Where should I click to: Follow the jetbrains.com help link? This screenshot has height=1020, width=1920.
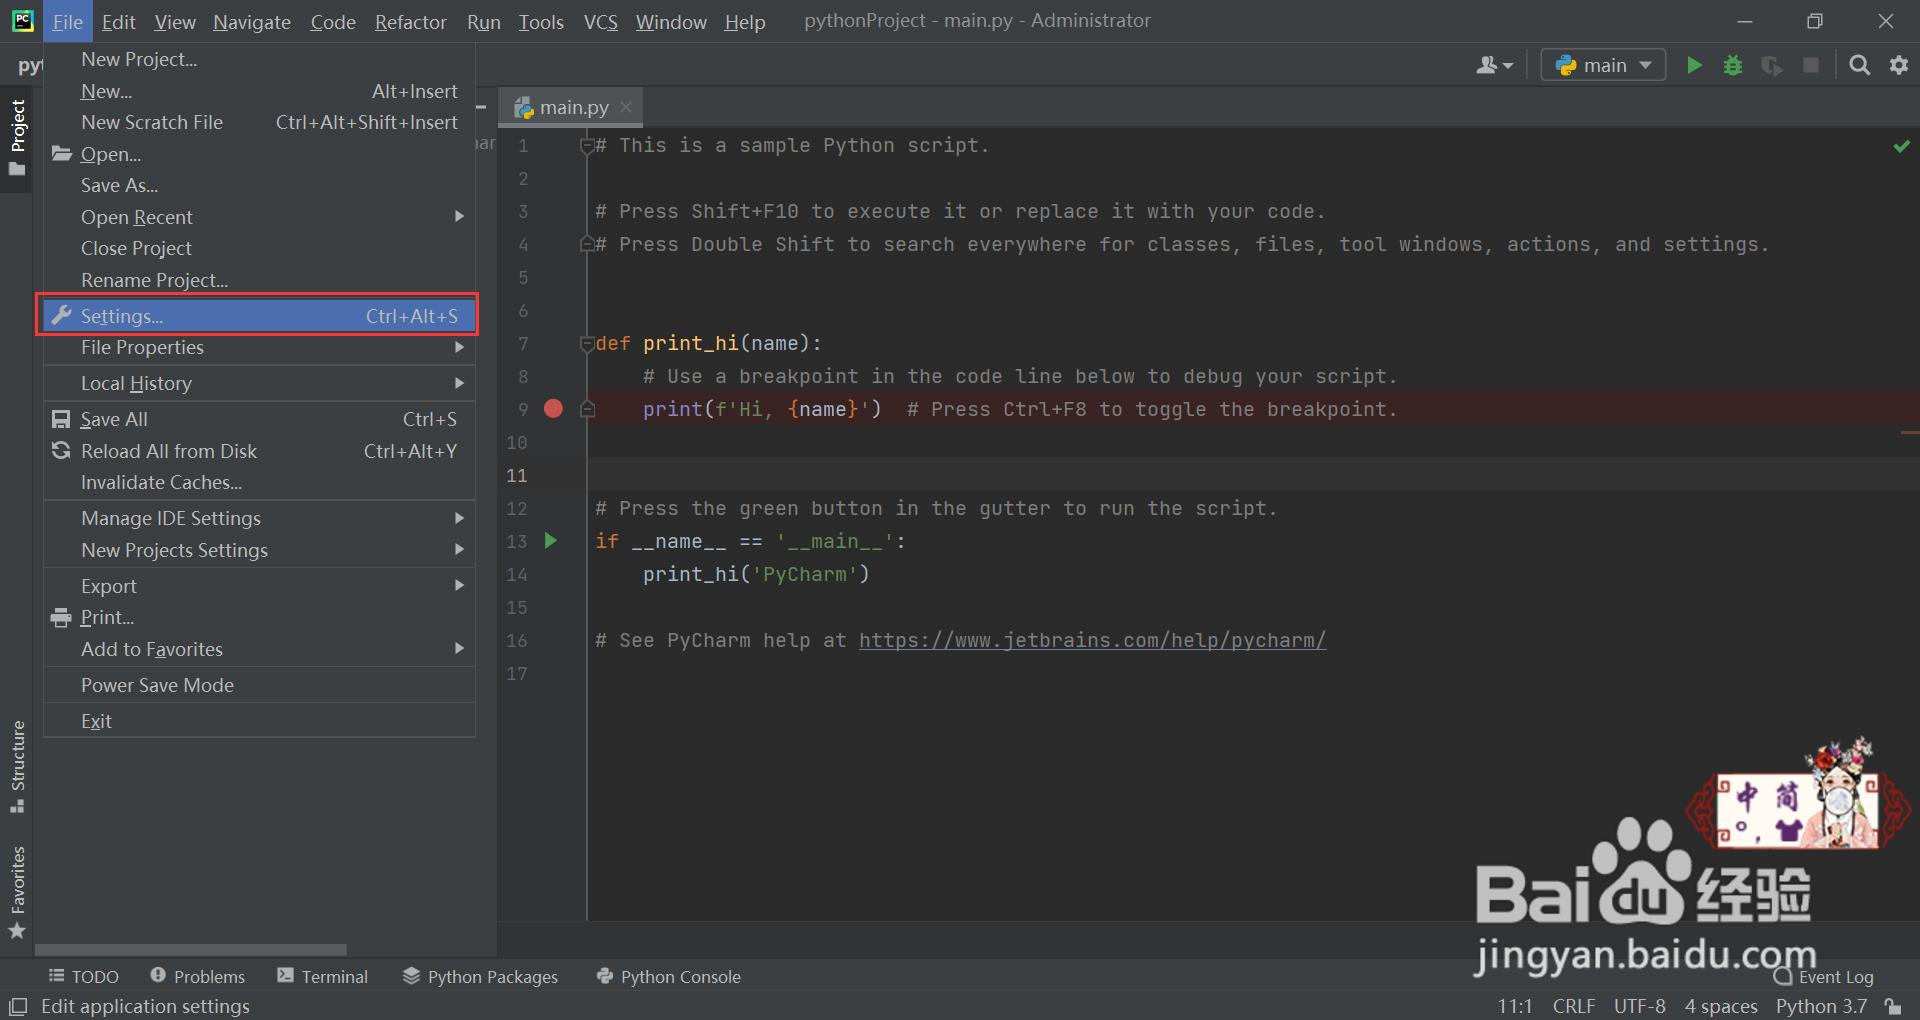pyautogui.click(x=1092, y=640)
